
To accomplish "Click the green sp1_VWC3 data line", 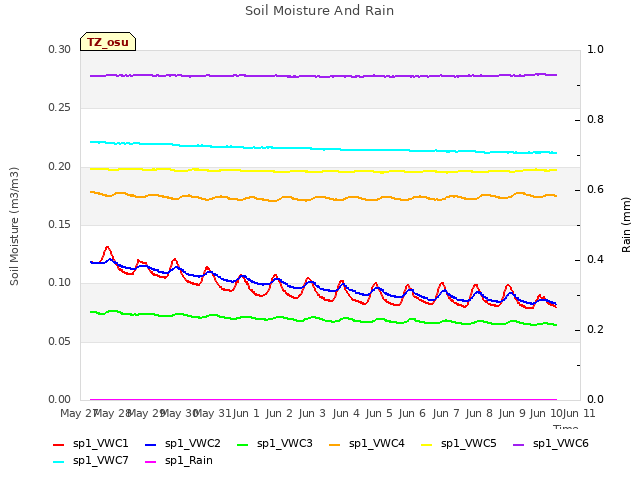I will tap(323, 319).
